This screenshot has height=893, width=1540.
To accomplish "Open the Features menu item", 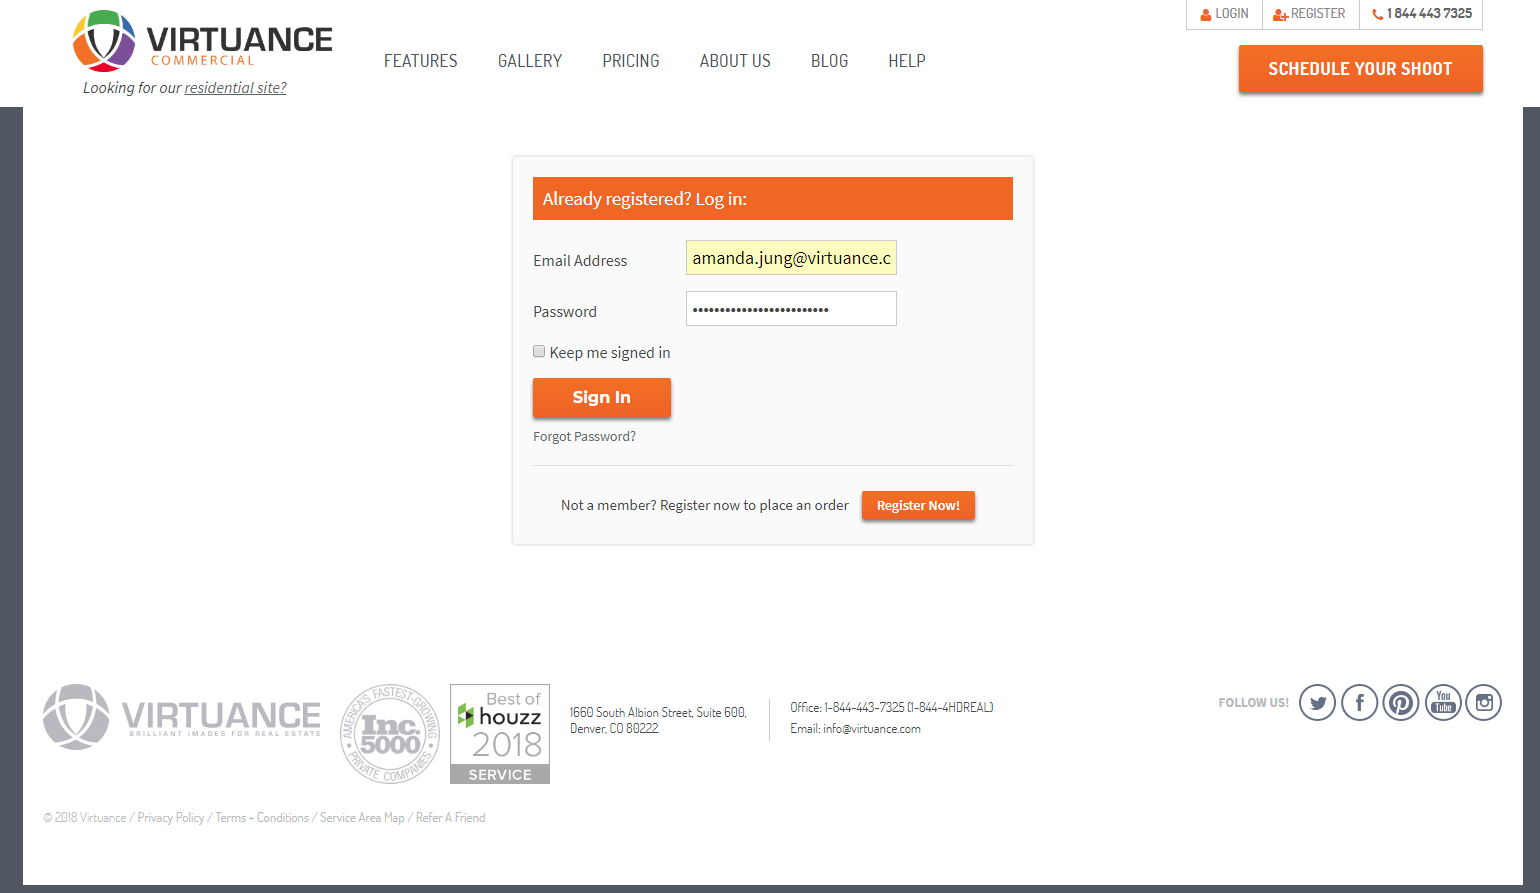I will point(421,61).
